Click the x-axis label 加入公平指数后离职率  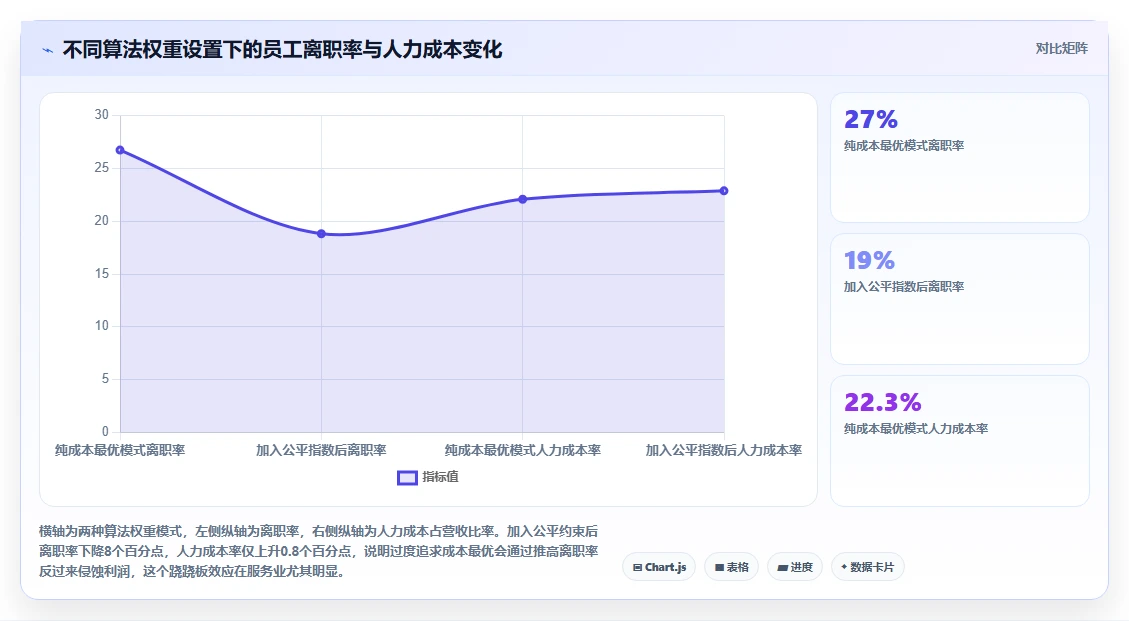pos(321,450)
